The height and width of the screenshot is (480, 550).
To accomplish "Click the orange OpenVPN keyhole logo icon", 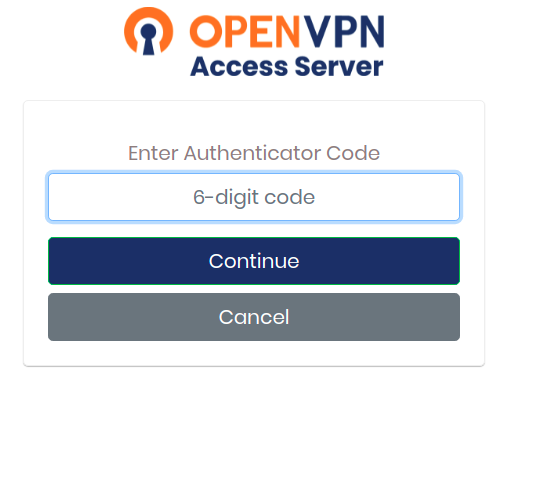I will tap(148, 31).
